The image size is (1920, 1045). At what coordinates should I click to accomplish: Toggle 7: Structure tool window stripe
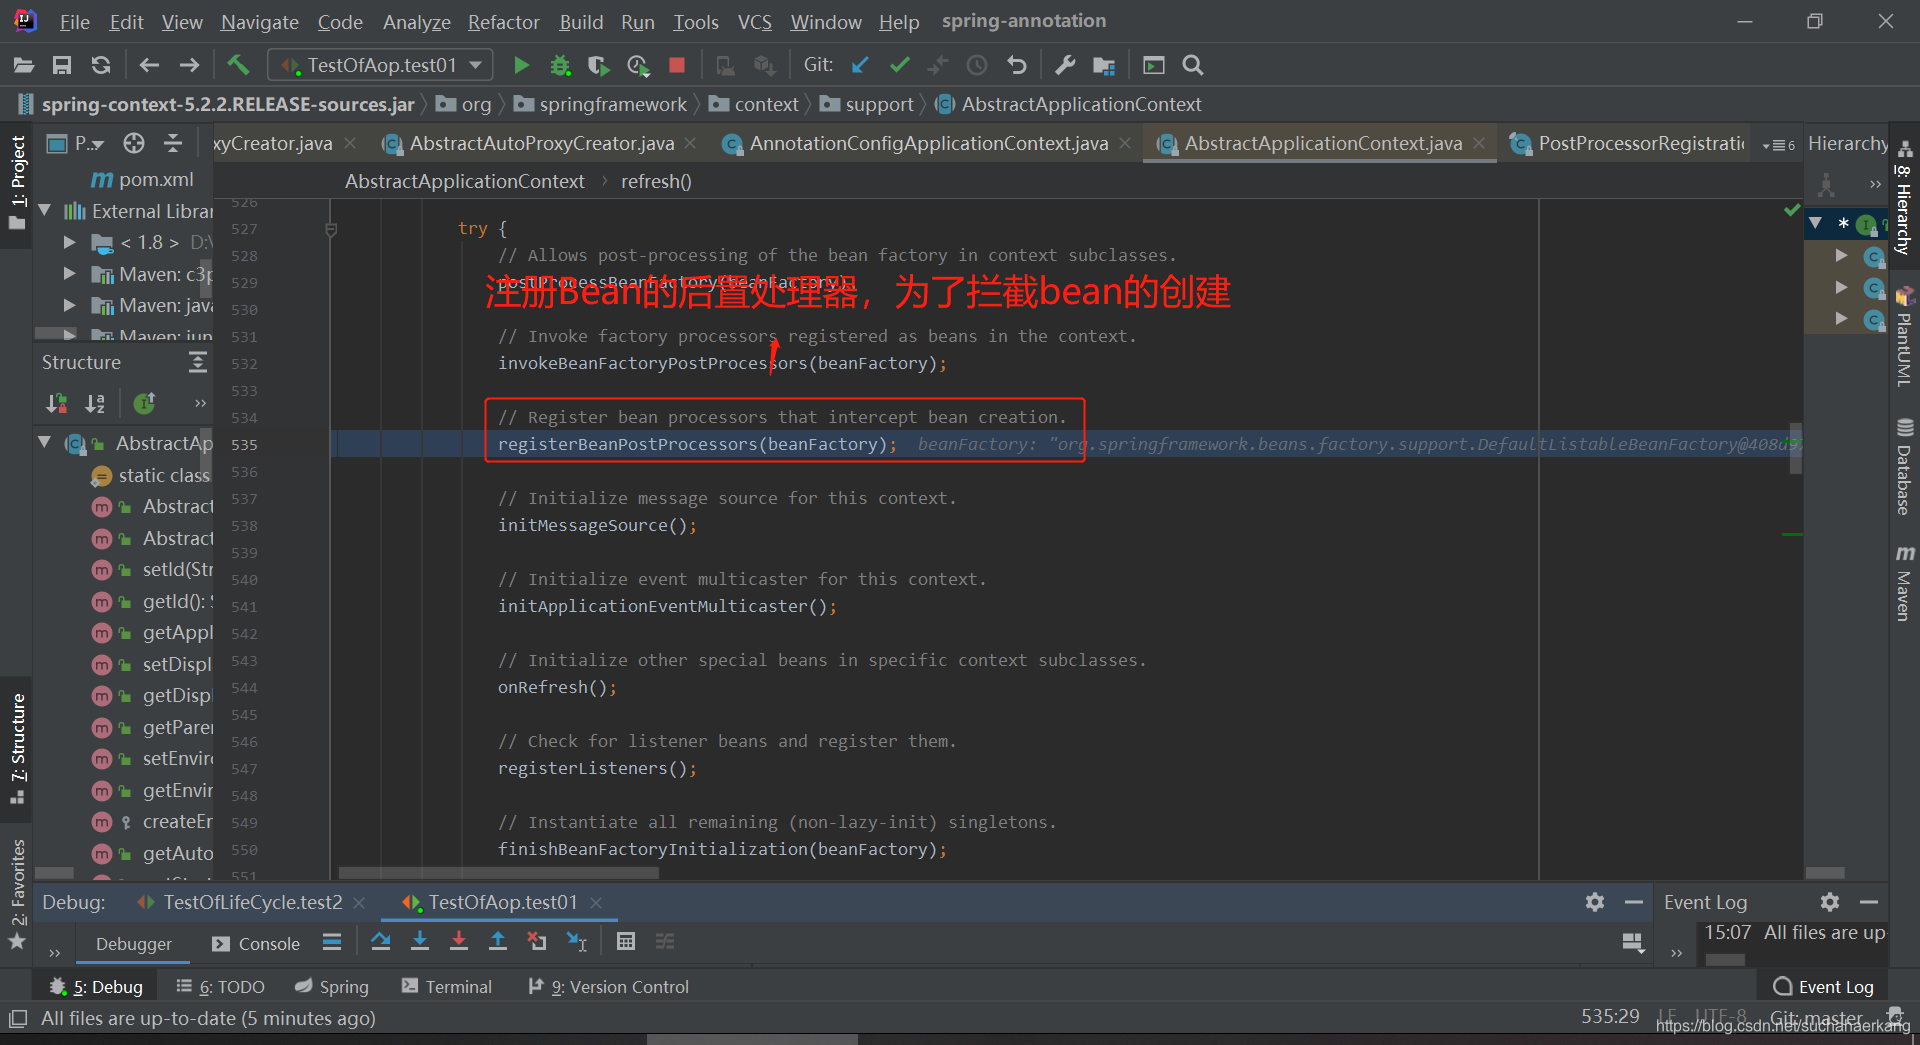pos(17,748)
